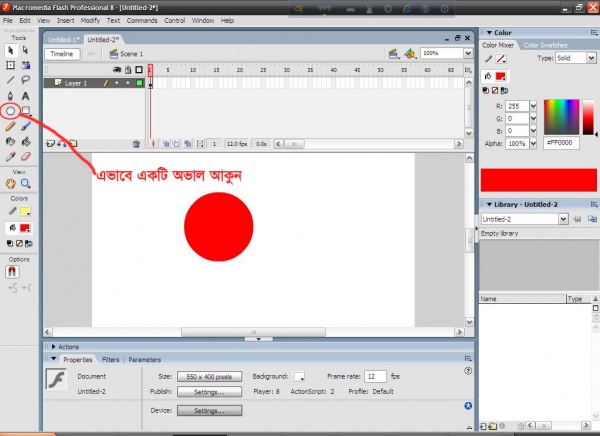Click stroke color swatch in Tools panel
Viewport: 600px width, 436px height.
pyautogui.click(x=25, y=211)
